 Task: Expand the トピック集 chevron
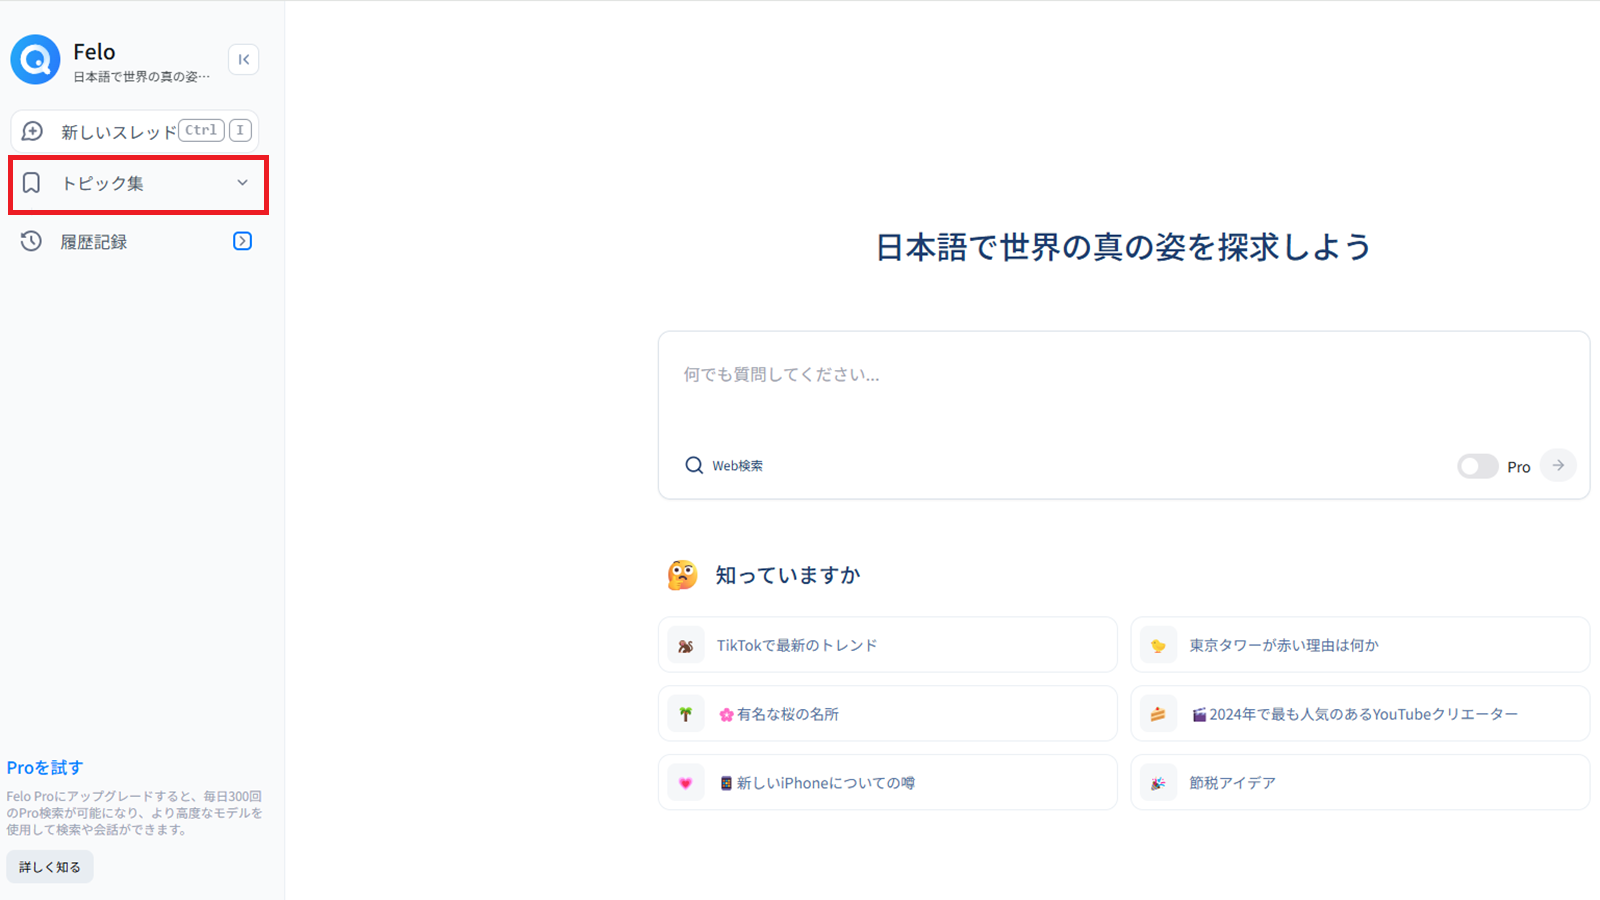tap(242, 183)
